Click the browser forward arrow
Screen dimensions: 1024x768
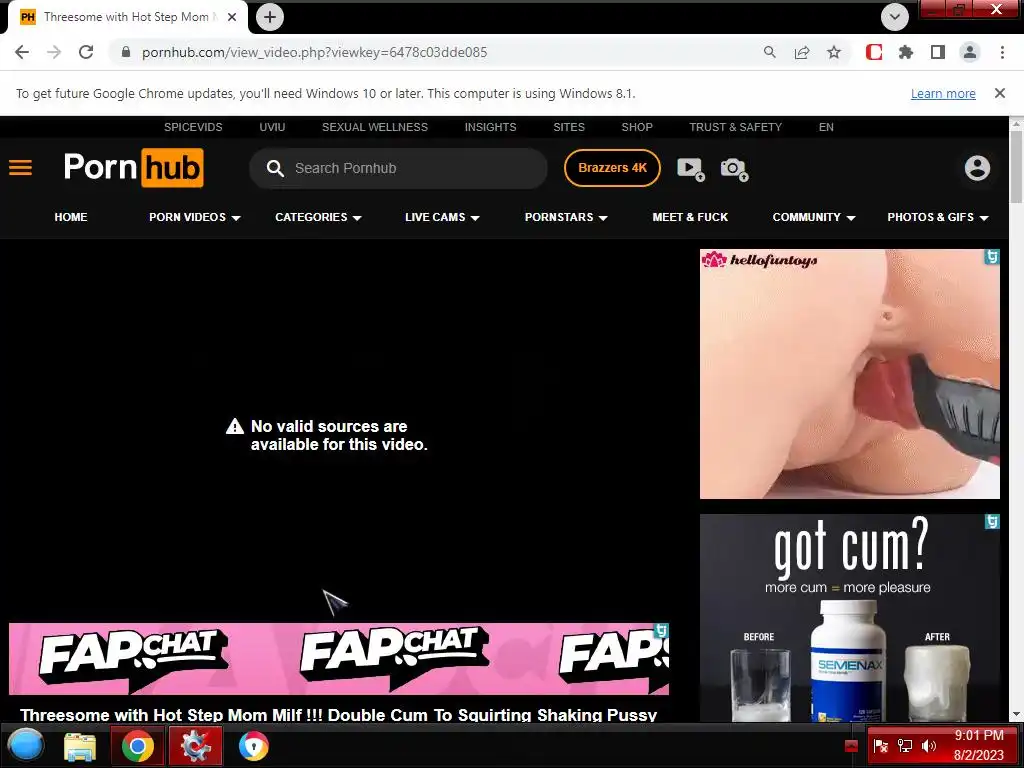[x=54, y=52]
